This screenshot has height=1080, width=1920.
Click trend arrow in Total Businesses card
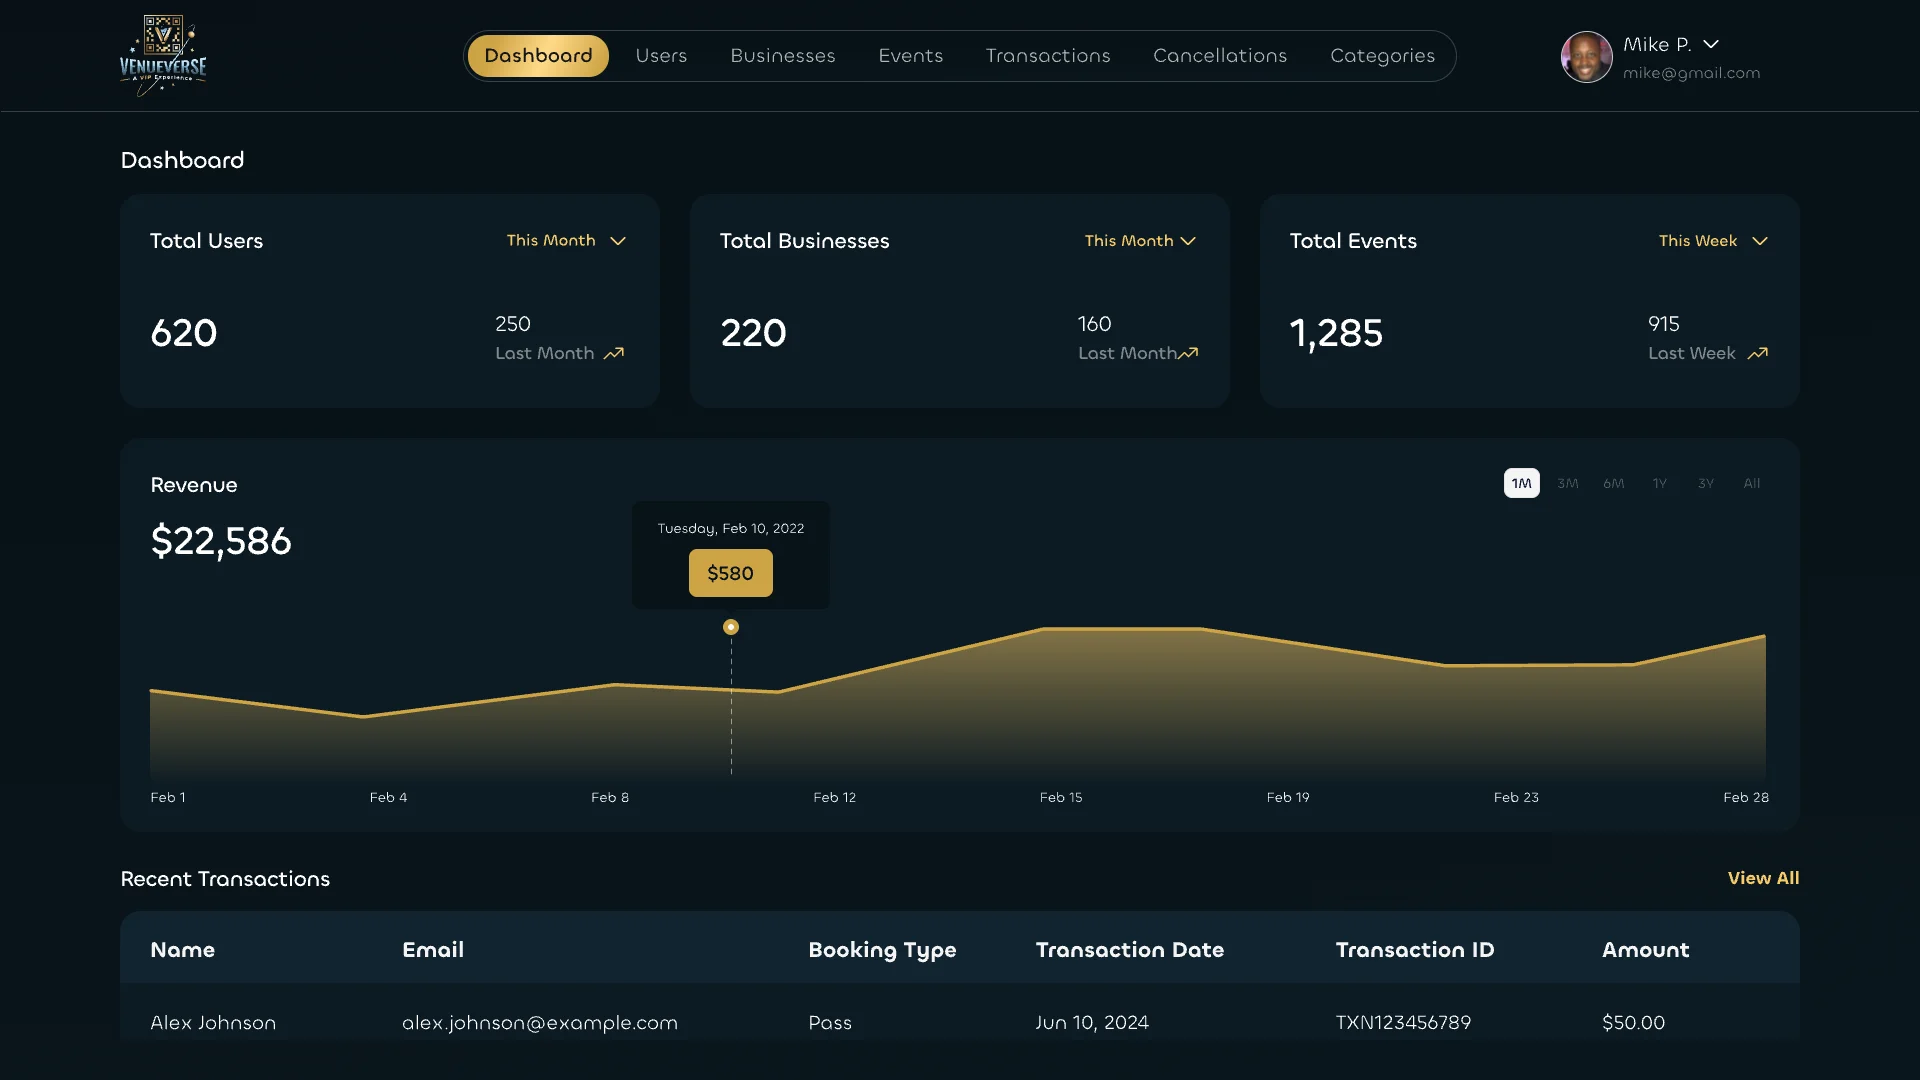point(1188,353)
